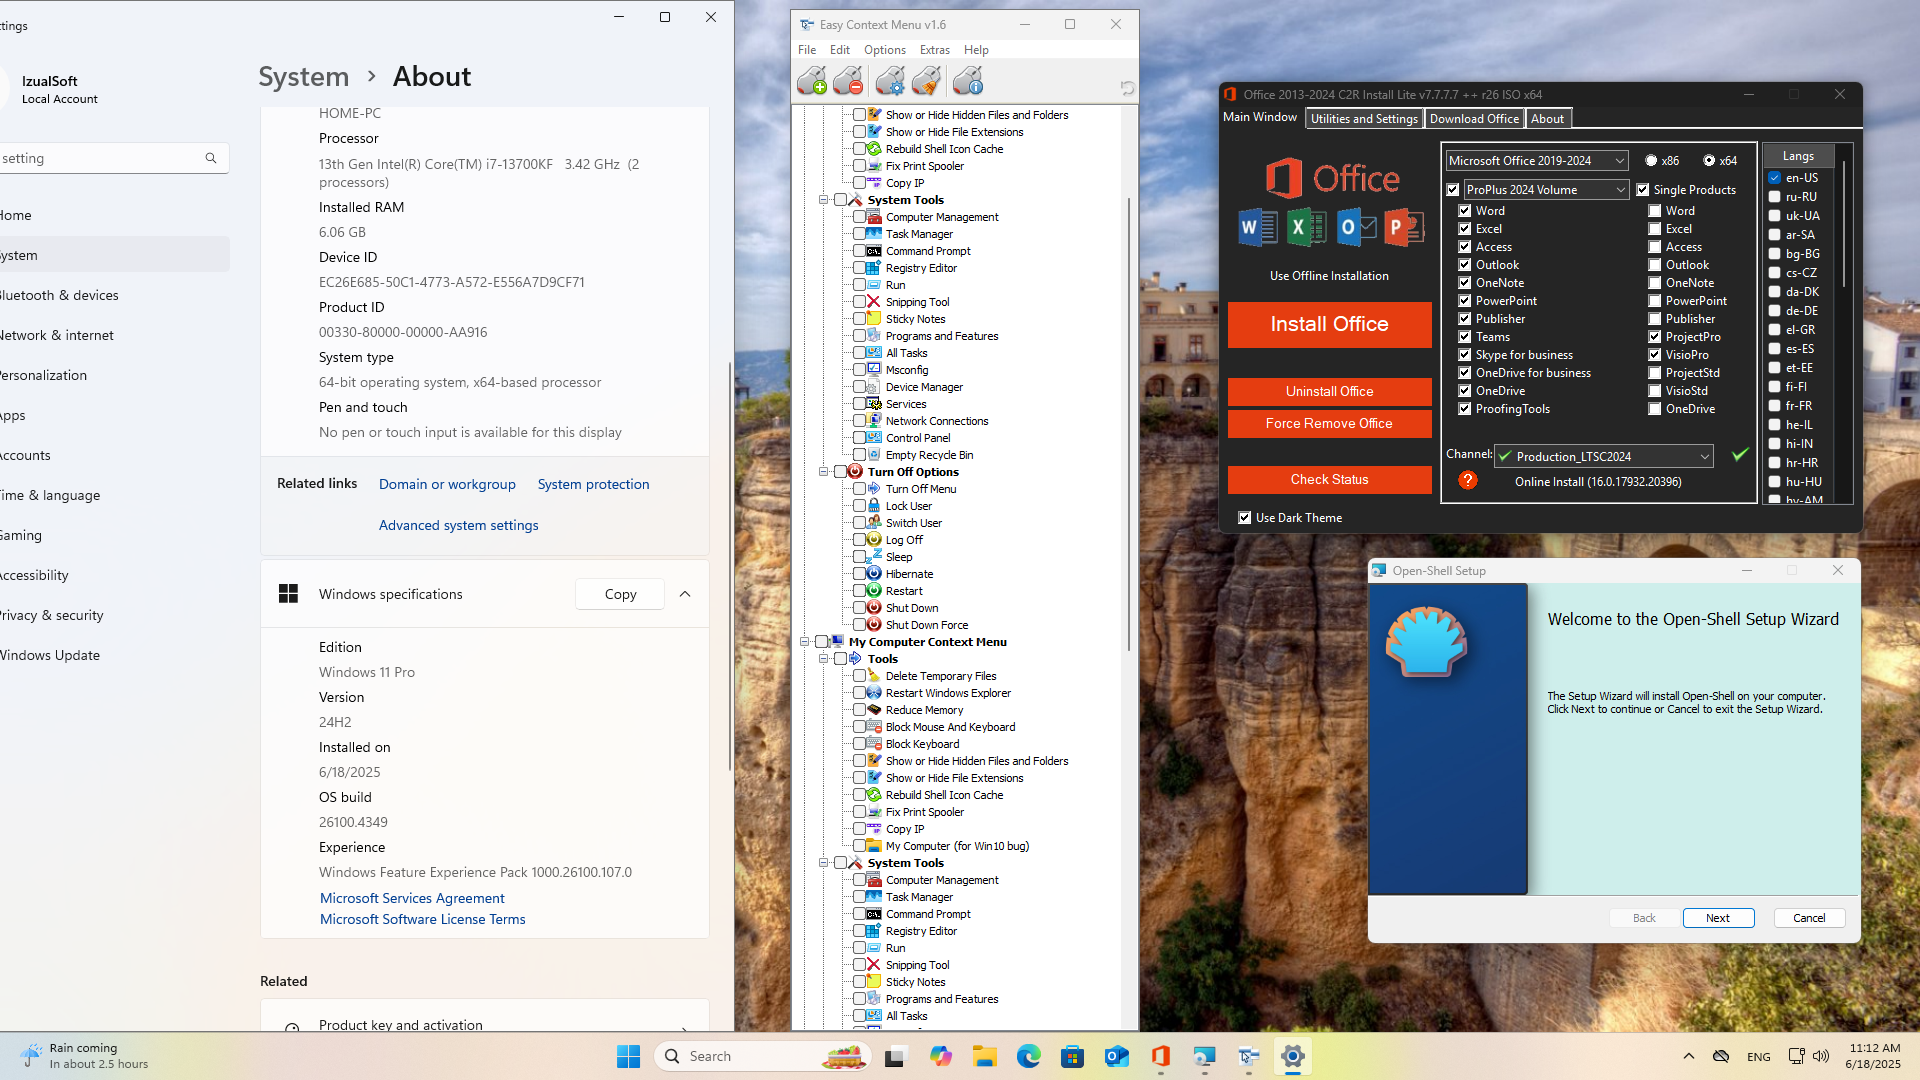Click the ContextMenu Cleaner mouse icon with broom
The image size is (1920, 1080).
[x=926, y=81]
